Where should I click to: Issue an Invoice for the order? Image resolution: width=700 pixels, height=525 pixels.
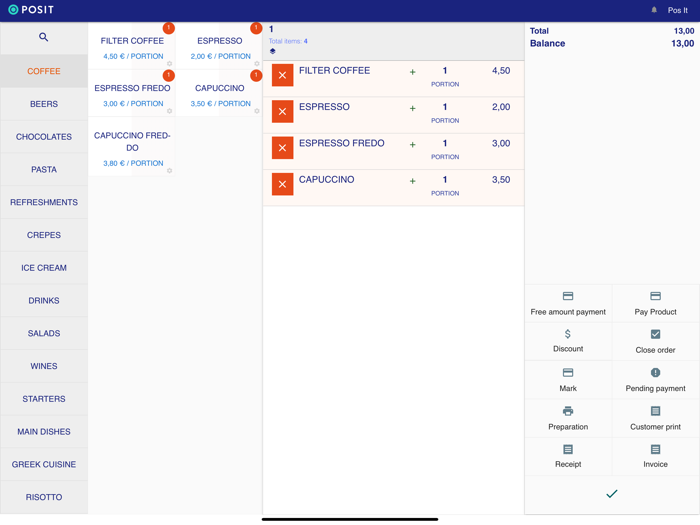[x=655, y=456]
